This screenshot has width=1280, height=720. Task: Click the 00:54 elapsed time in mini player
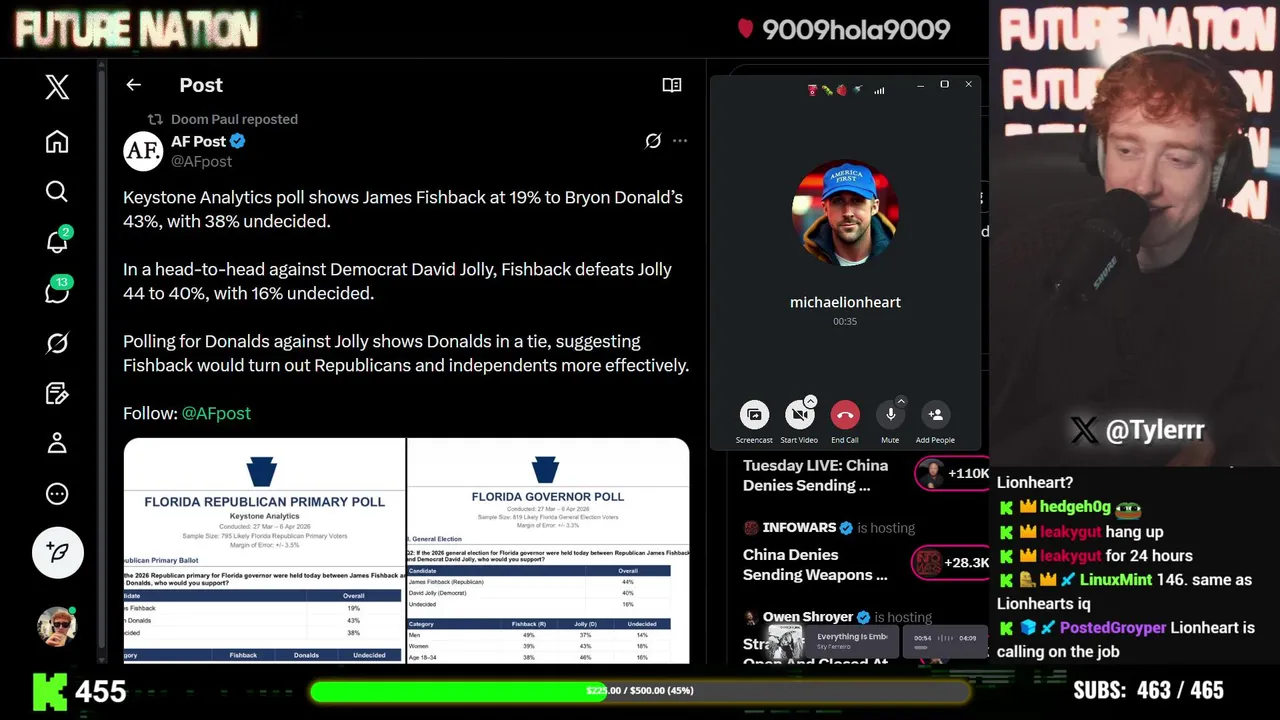pos(922,638)
